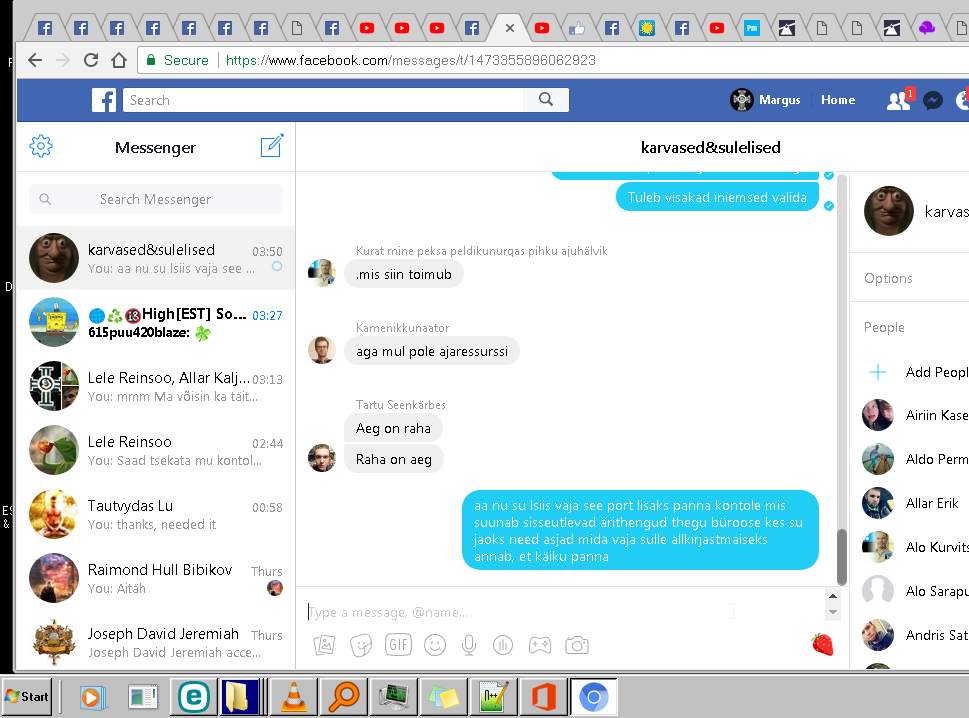Screen dimensions: 969x718
Task: Click the browser forward arrow
Action: (62, 60)
